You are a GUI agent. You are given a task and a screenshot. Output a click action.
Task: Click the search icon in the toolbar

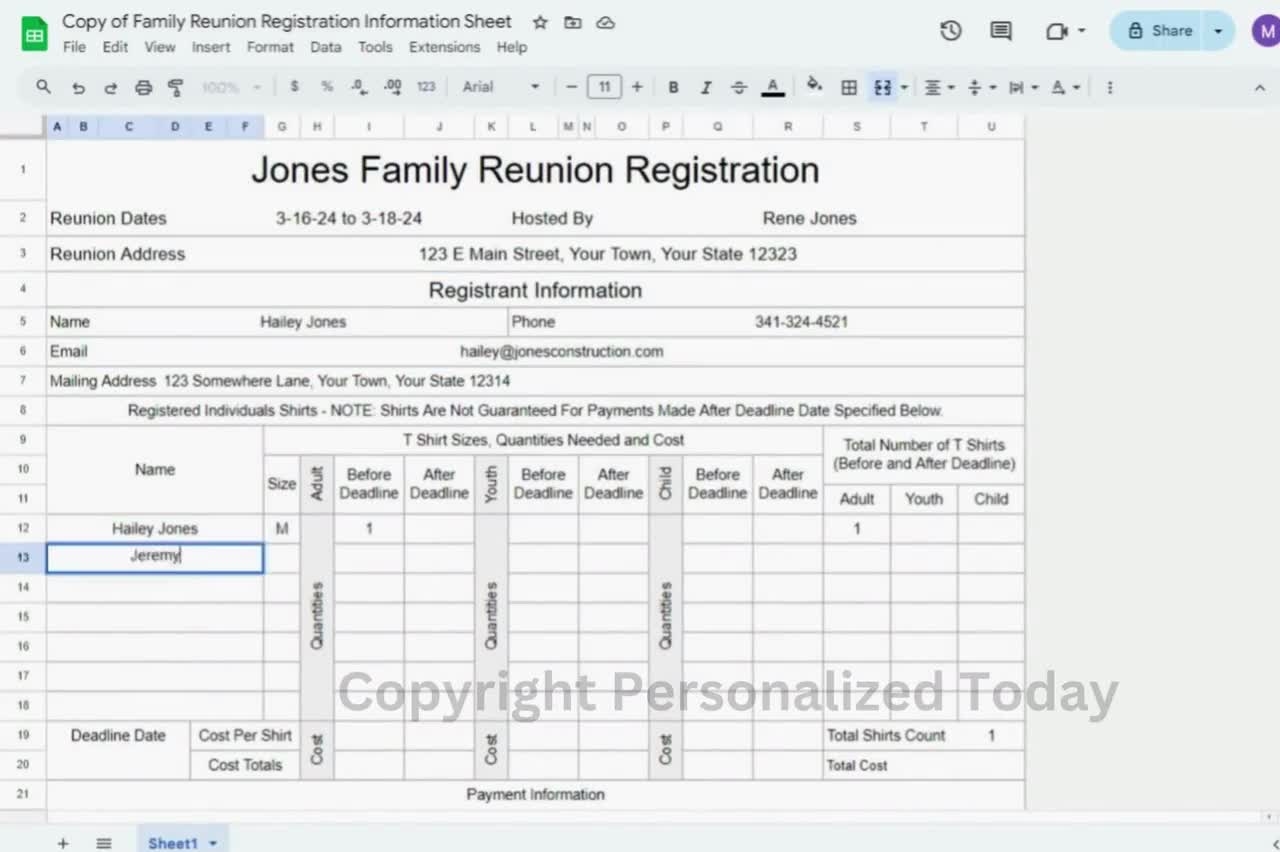pyautogui.click(x=43, y=87)
